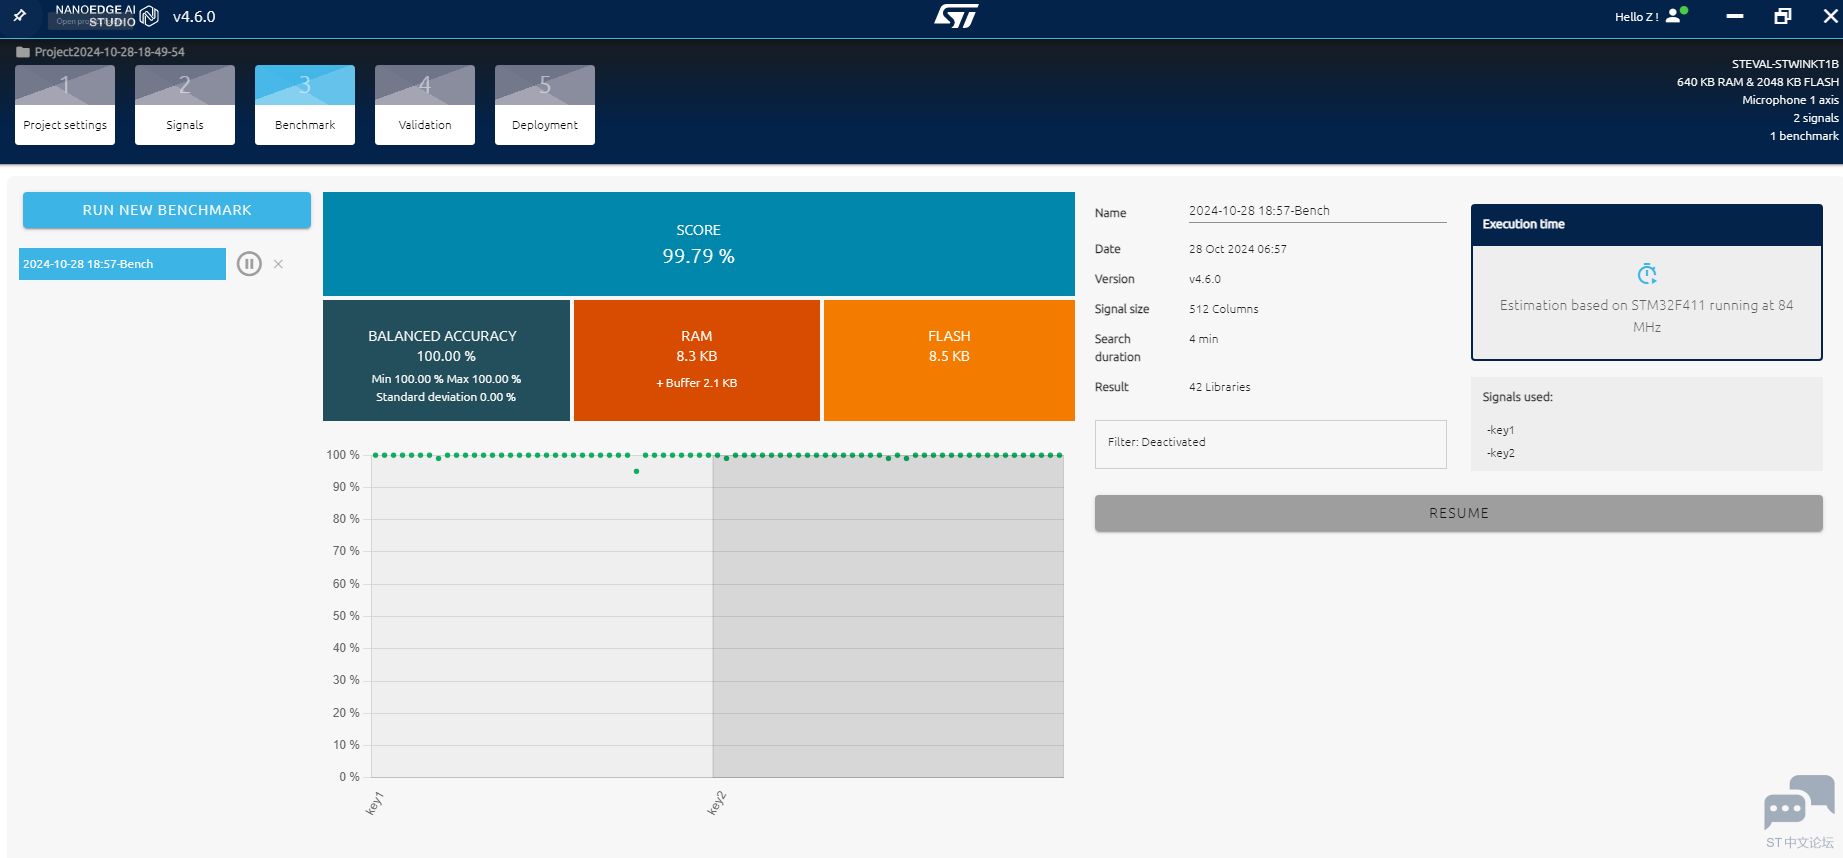Click the outlier data point below 100 %
The height and width of the screenshot is (858, 1843).
pos(636,471)
